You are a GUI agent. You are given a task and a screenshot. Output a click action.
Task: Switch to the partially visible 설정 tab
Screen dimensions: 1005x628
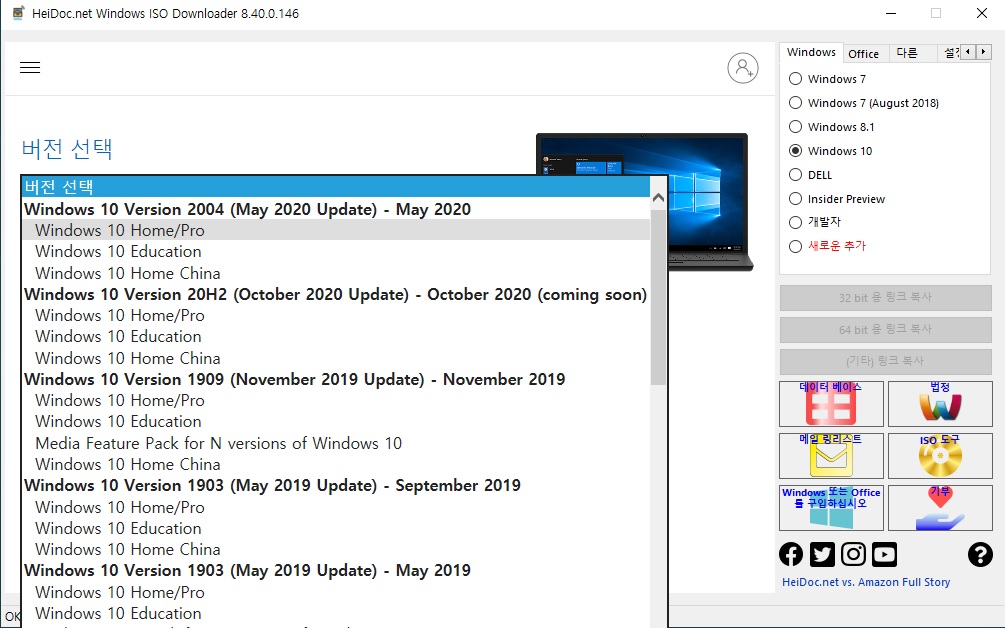(951, 54)
